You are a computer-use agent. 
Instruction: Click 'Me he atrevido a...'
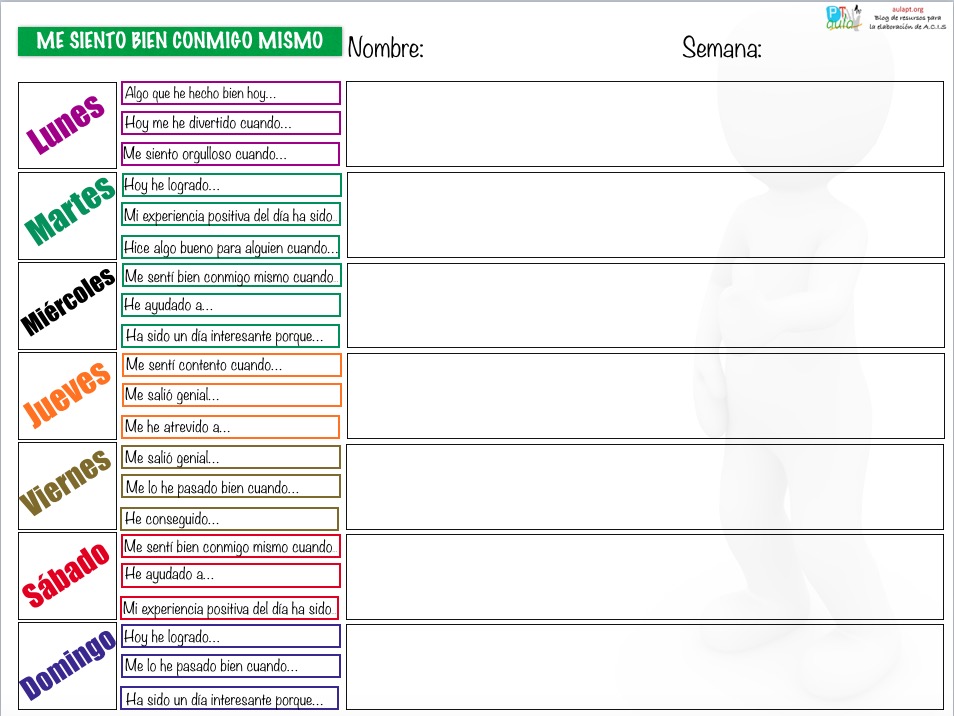[231, 426]
